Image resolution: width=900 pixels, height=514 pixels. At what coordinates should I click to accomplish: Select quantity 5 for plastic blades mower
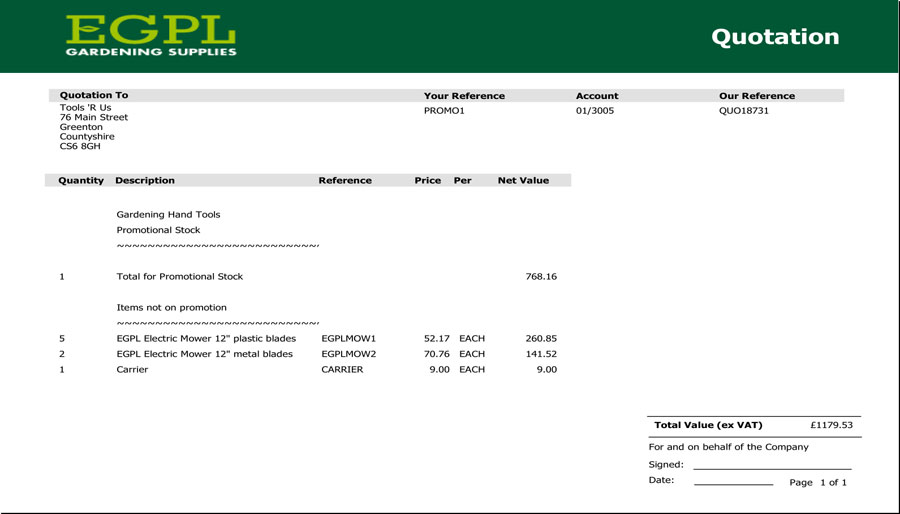pos(62,338)
